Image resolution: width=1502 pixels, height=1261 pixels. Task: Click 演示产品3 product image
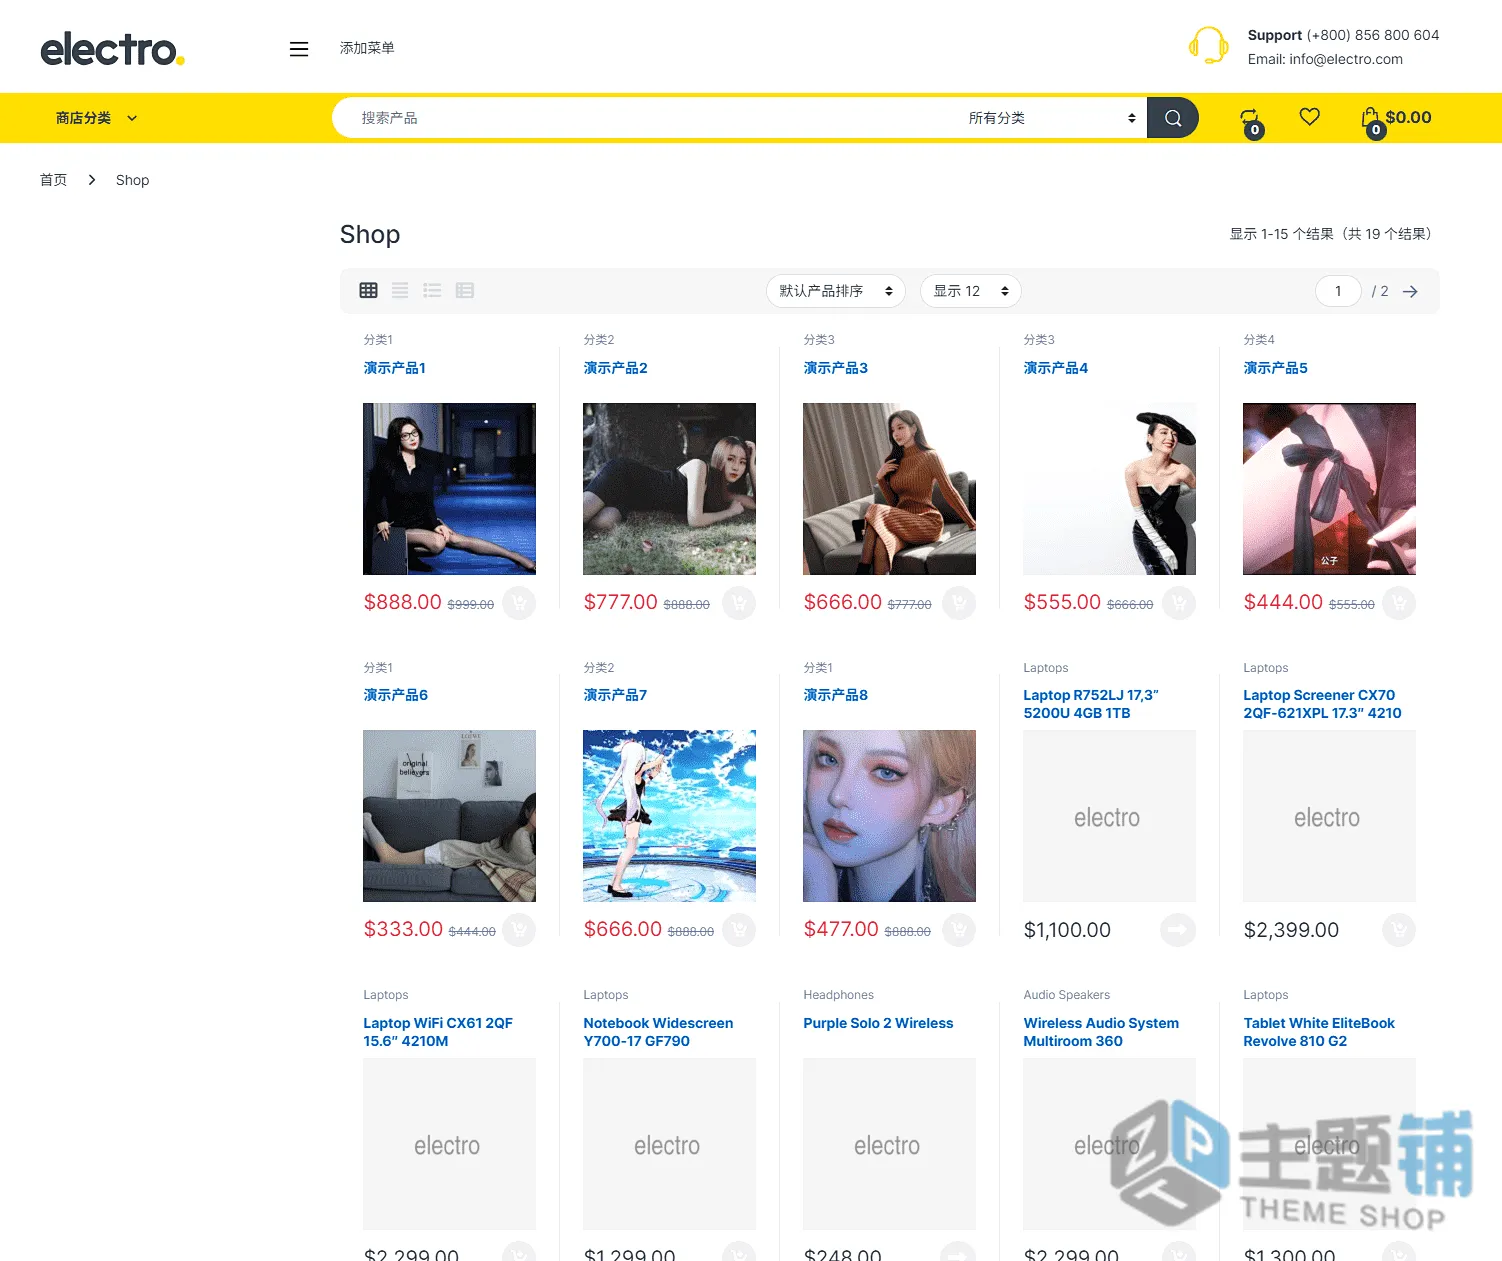889,489
